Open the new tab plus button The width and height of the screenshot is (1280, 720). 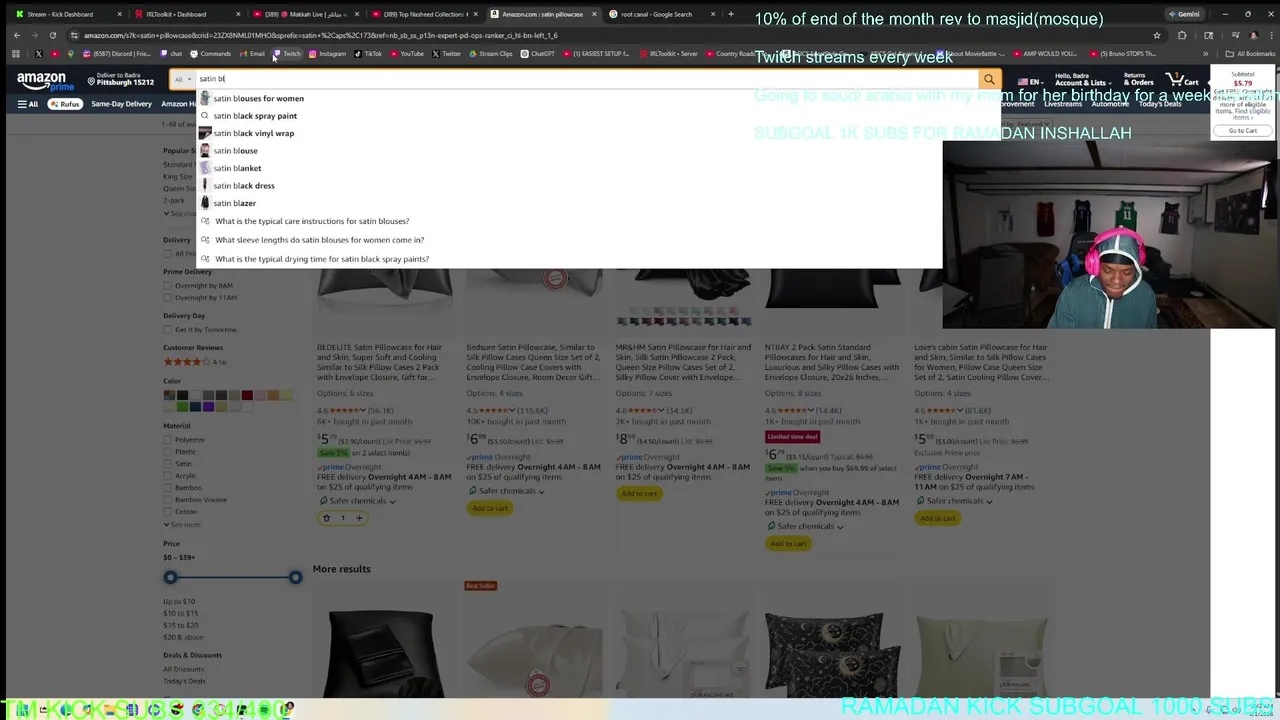pyautogui.click(x=731, y=14)
